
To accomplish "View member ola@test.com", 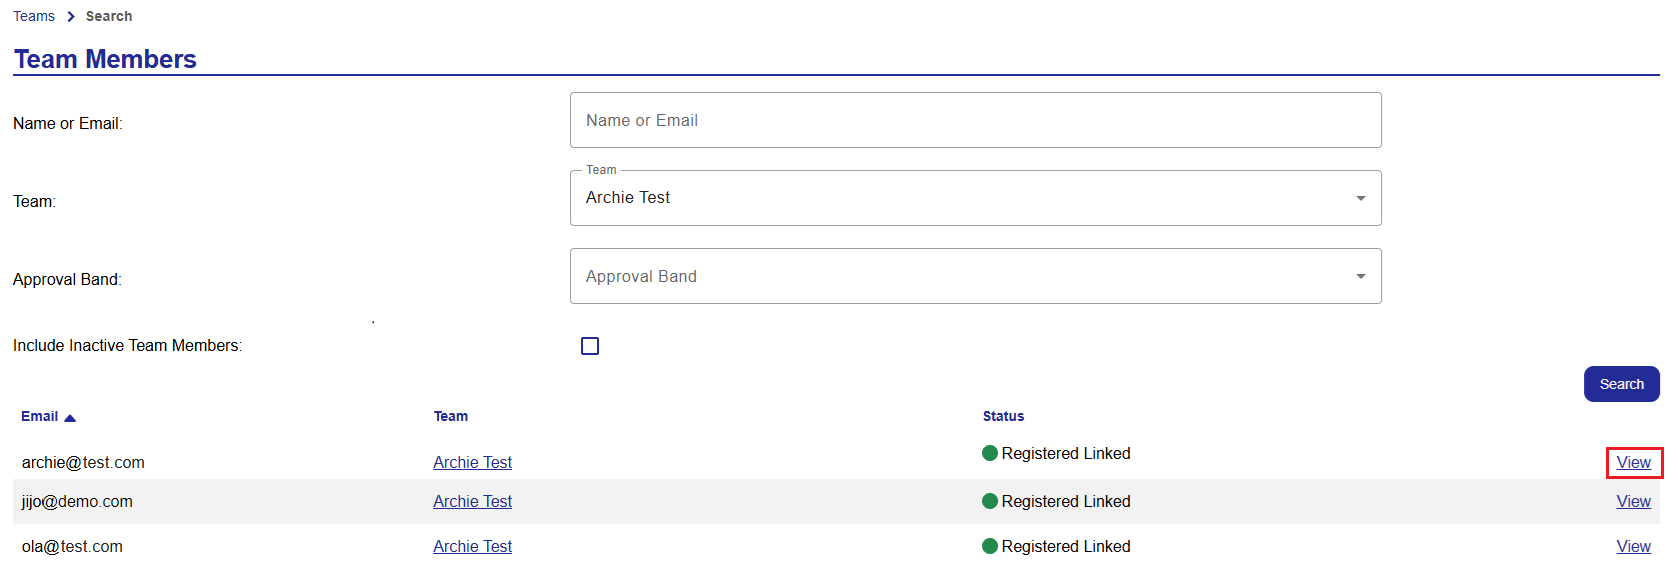I will [1633, 546].
